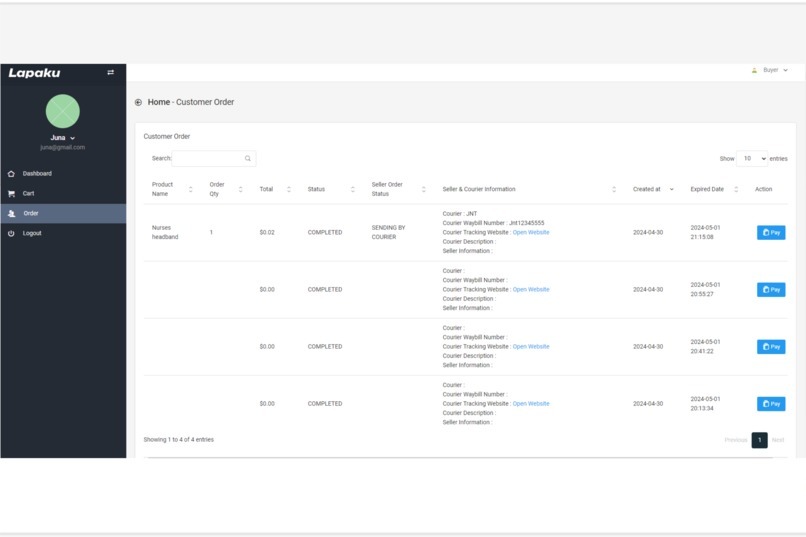The height and width of the screenshot is (537, 806).
Task: Click Pay for the Nurses headband order
Action: click(x=771, y=233)
